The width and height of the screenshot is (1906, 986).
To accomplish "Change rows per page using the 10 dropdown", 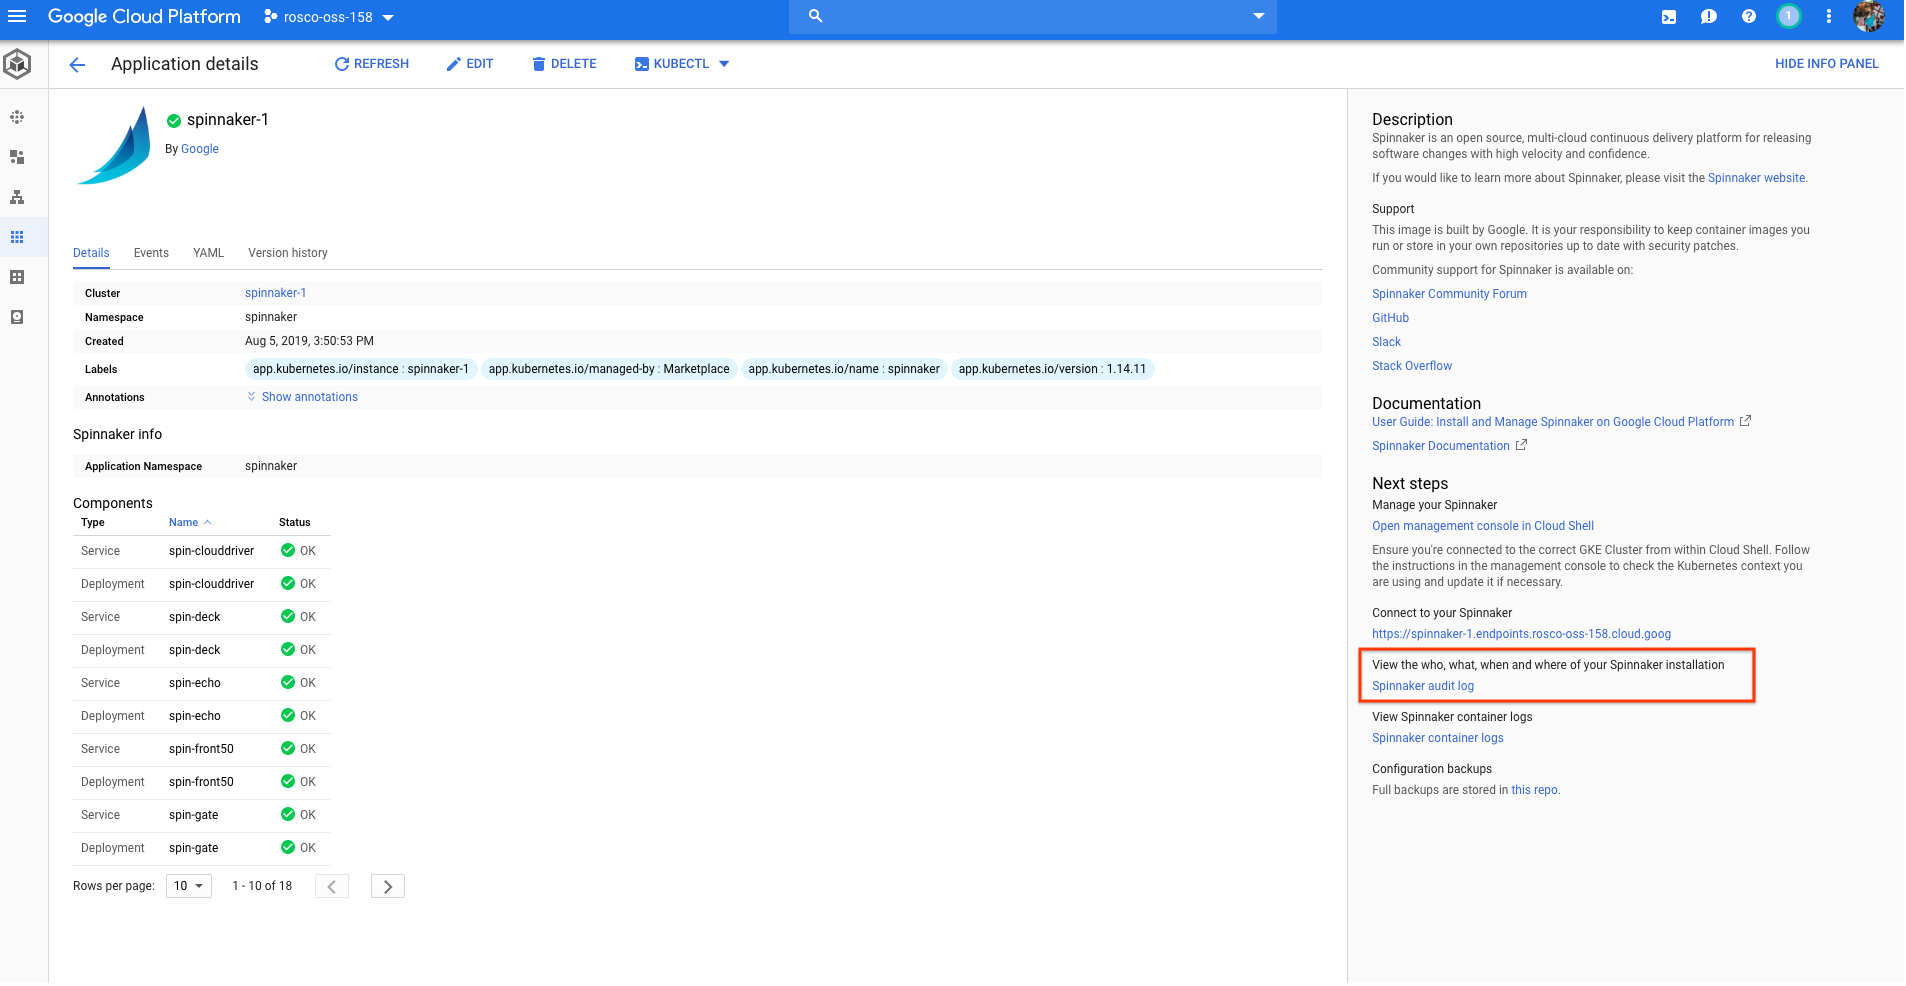I will 188,886.
